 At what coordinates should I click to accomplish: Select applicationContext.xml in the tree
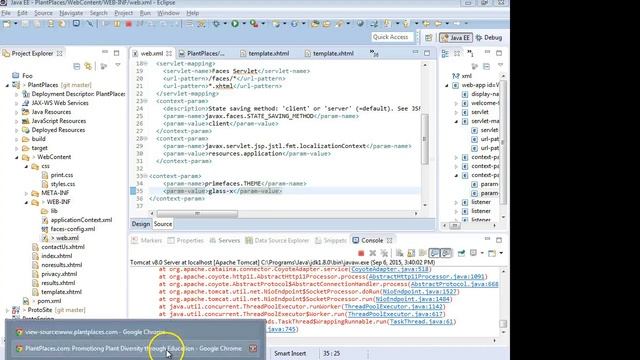click(81, 220)
